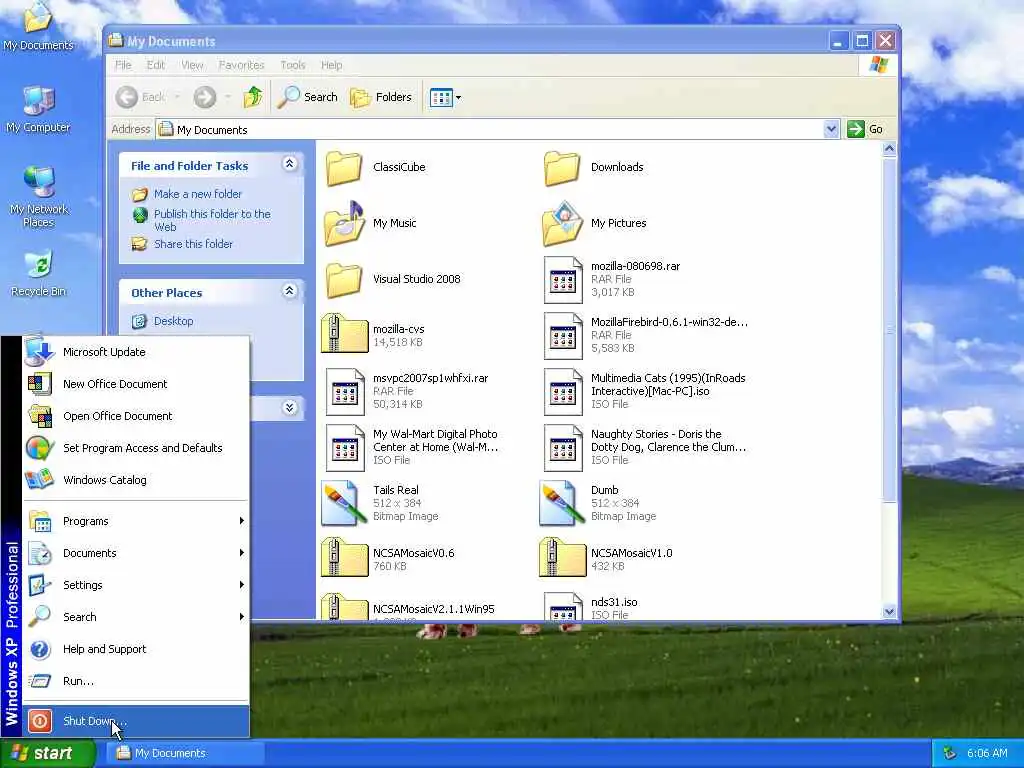Open the View menu
The height and width of the screenshot is (768, 1024).
[192, 65]
